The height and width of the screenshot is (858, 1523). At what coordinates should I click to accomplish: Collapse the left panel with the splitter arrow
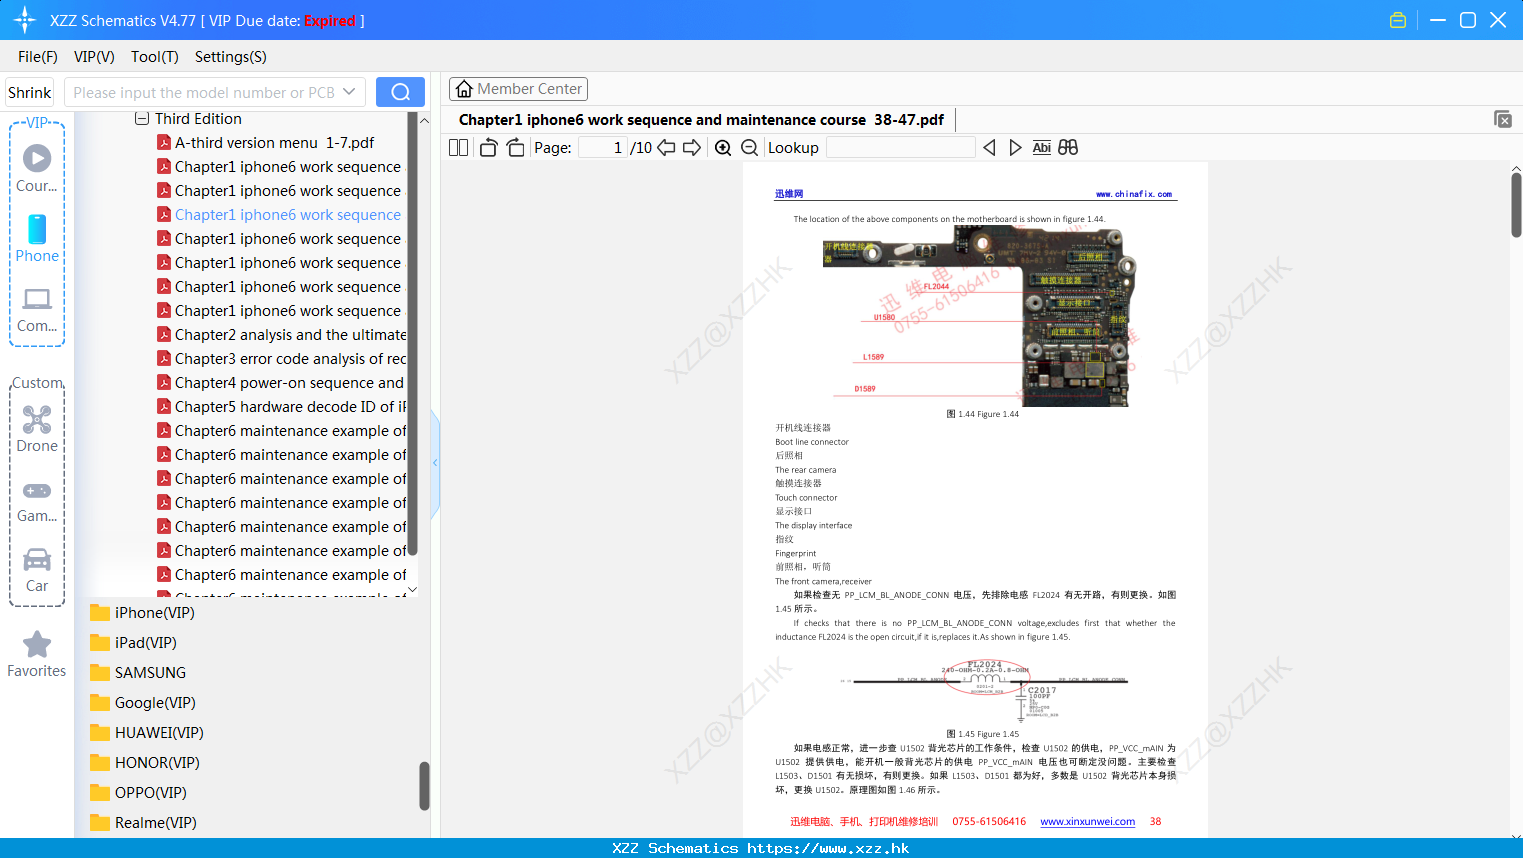pos(435,463)
